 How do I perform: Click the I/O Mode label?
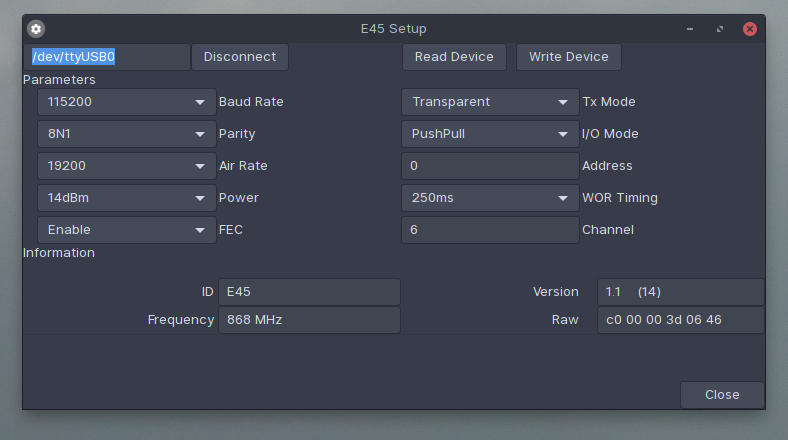(610, 134)
